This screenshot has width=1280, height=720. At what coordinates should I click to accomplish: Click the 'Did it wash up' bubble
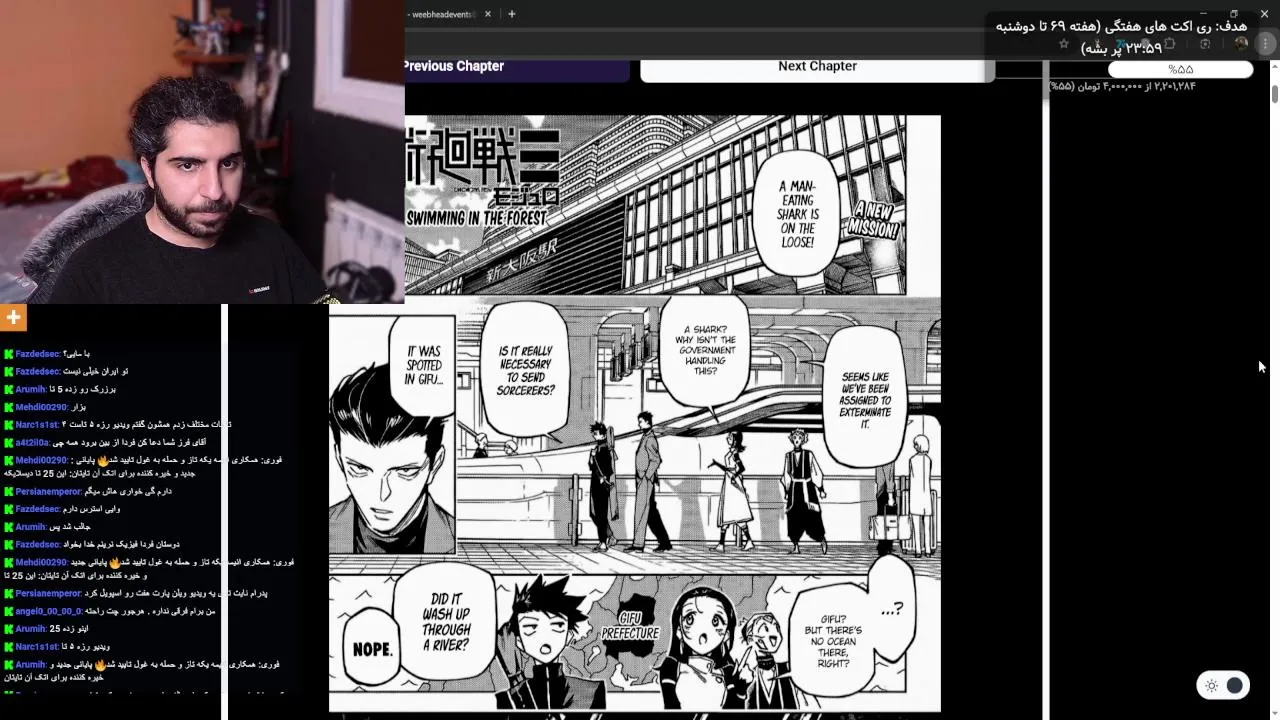click(x=446, y=621)
